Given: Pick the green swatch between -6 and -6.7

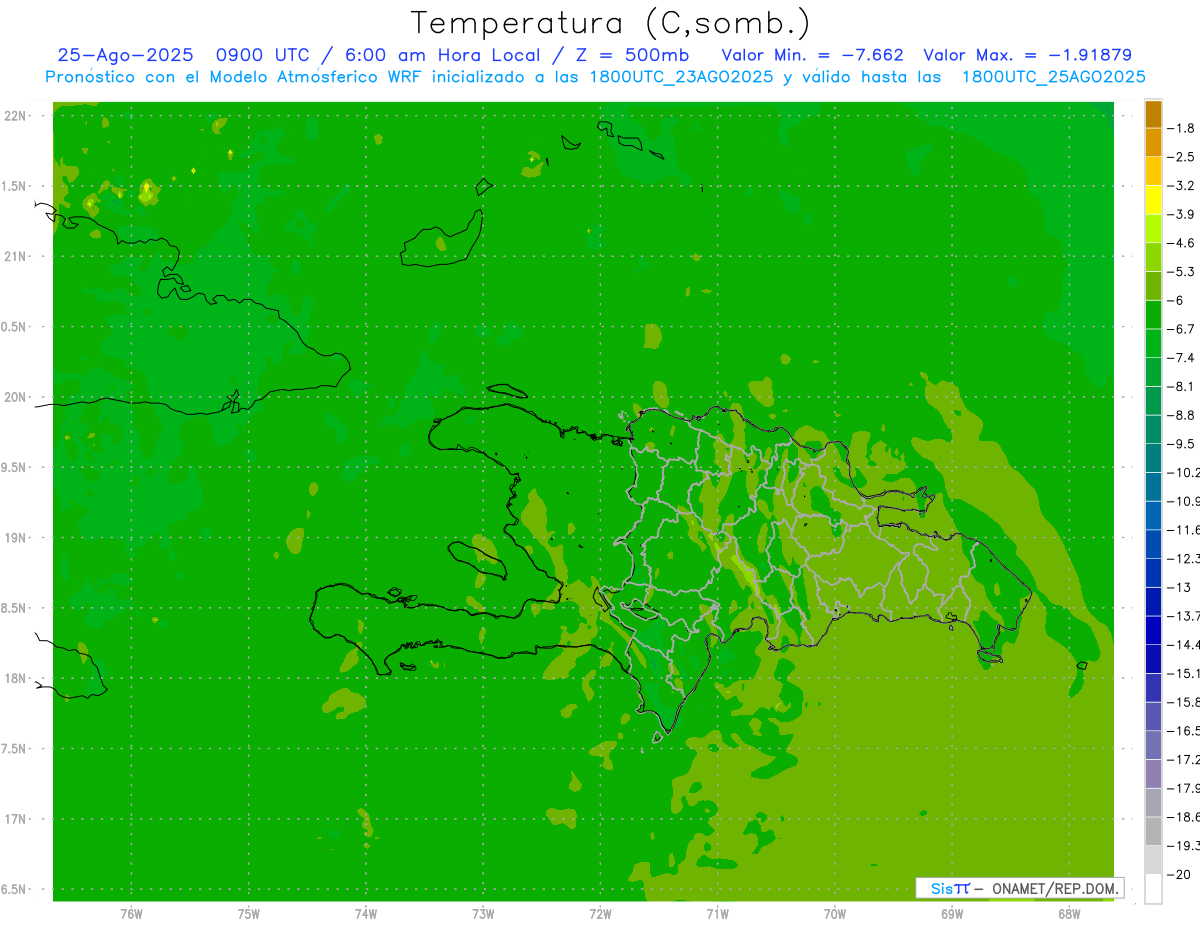Looking at the screenshot, I should coord(1153,315).
